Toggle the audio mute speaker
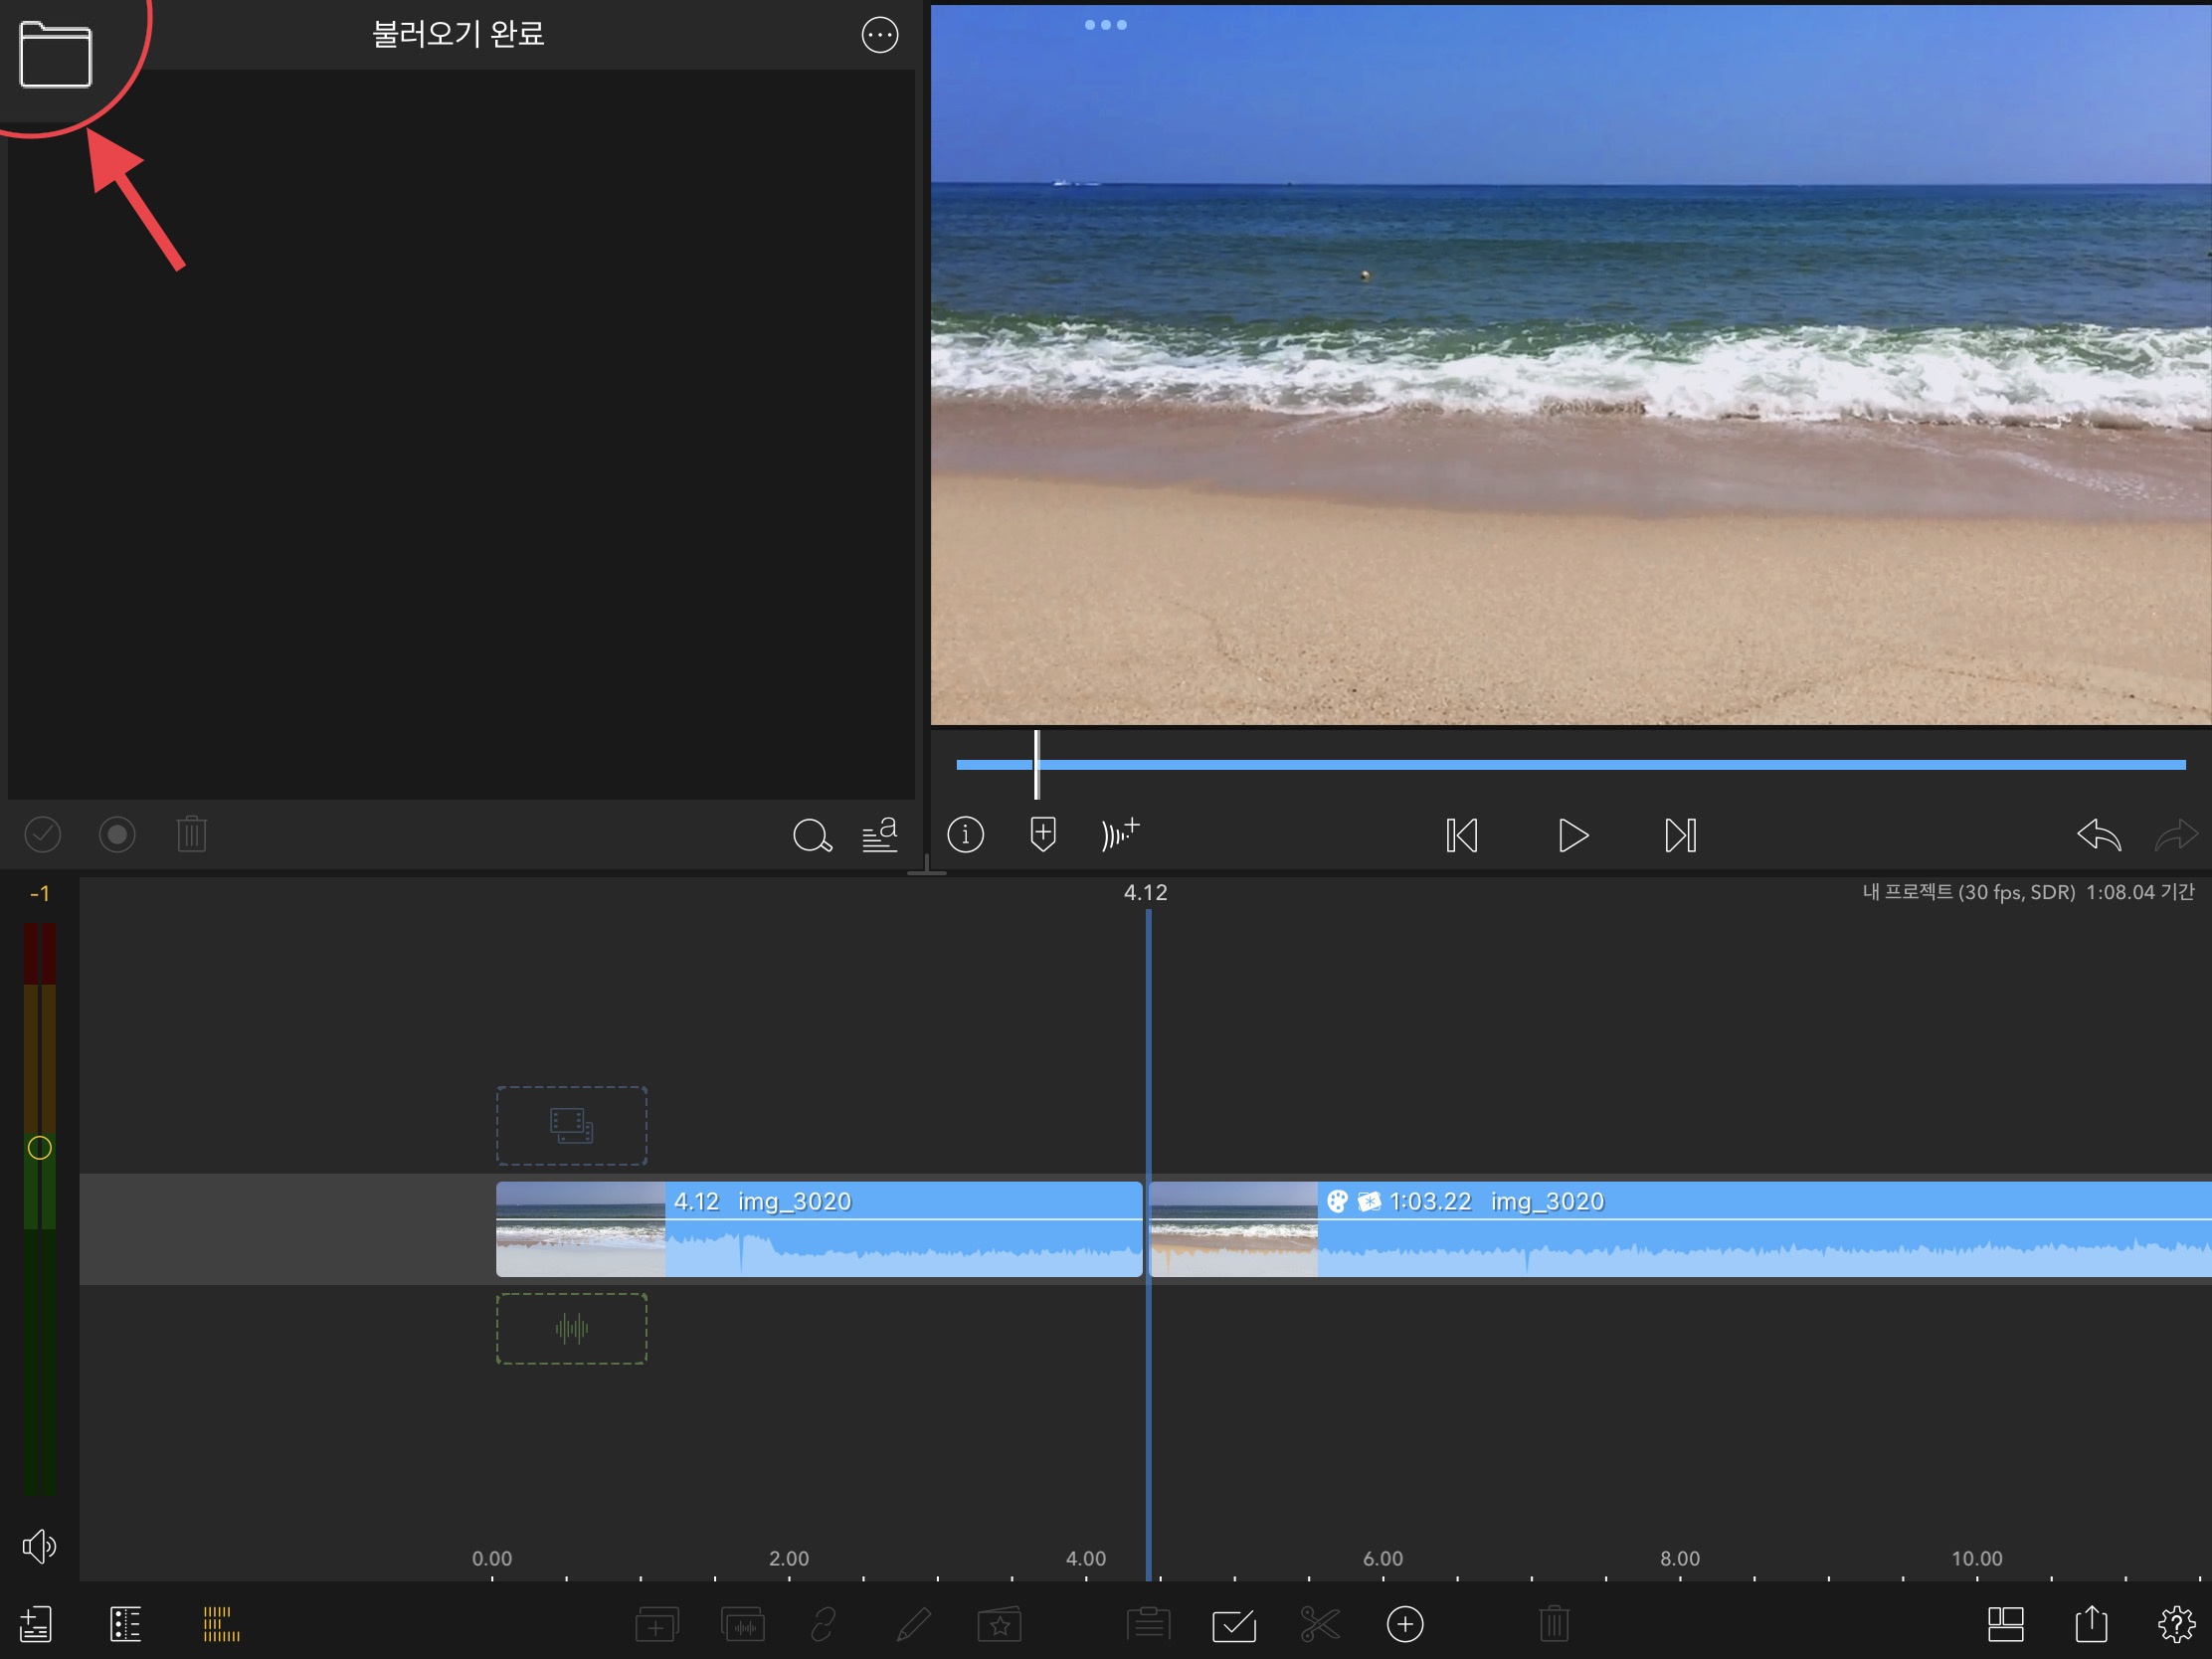This screenshot has height=1659, width=2212. [x=39, y=1546]
